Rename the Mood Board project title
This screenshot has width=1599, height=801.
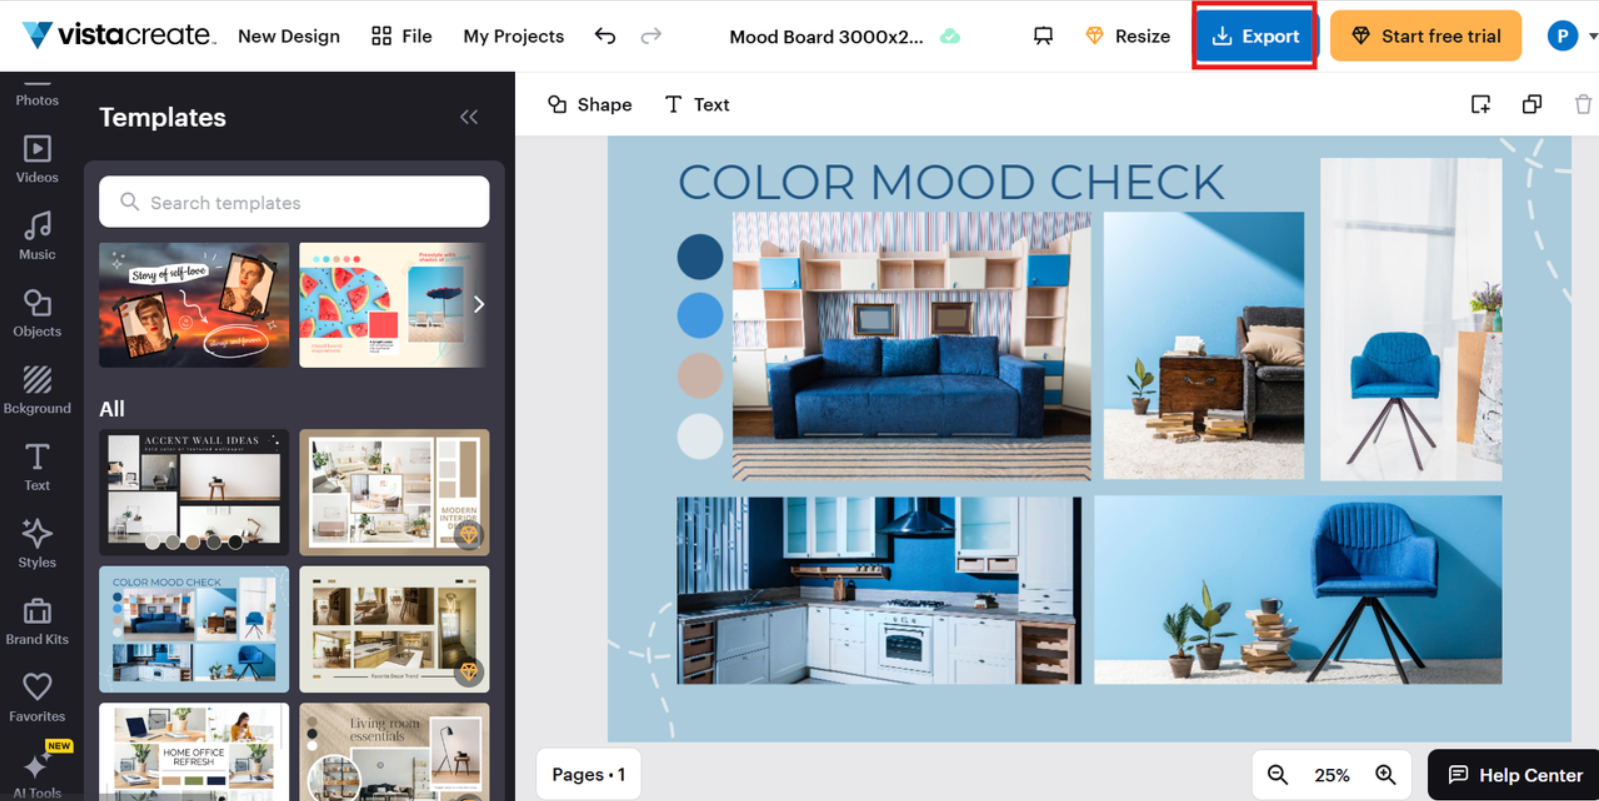tap(826, 36)
